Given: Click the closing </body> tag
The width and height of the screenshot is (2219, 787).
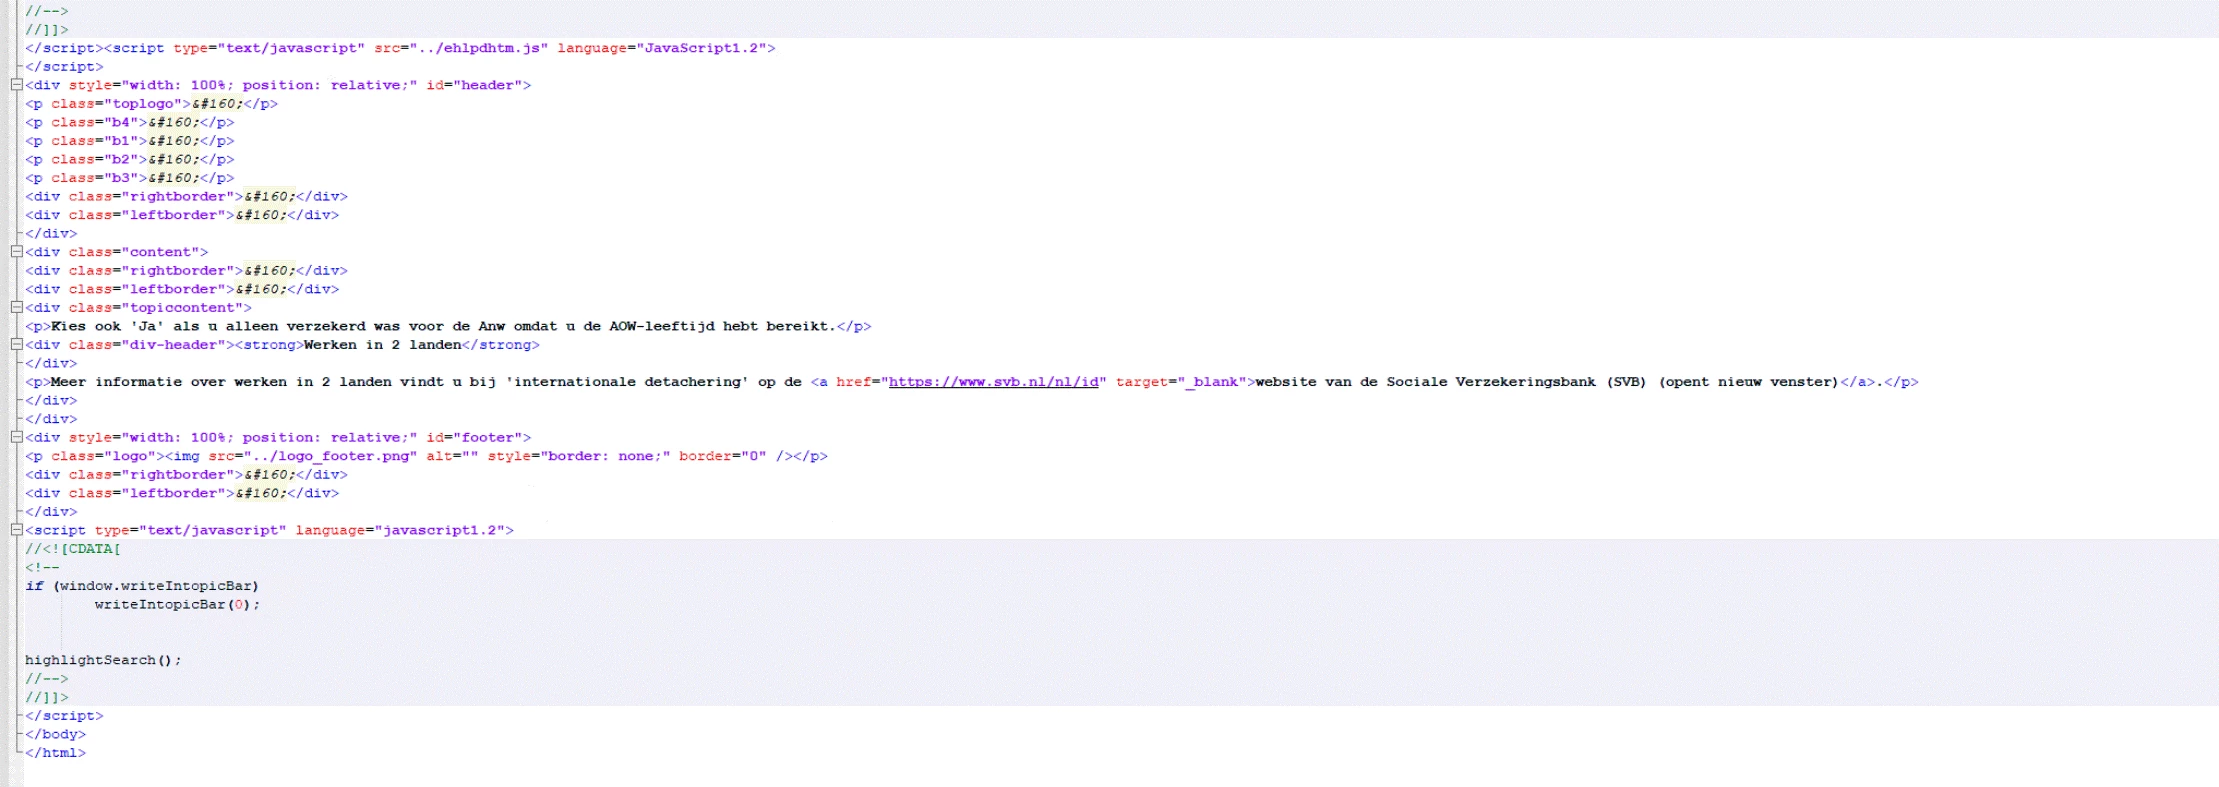Looking at the screenshot, I should point(55,734).
